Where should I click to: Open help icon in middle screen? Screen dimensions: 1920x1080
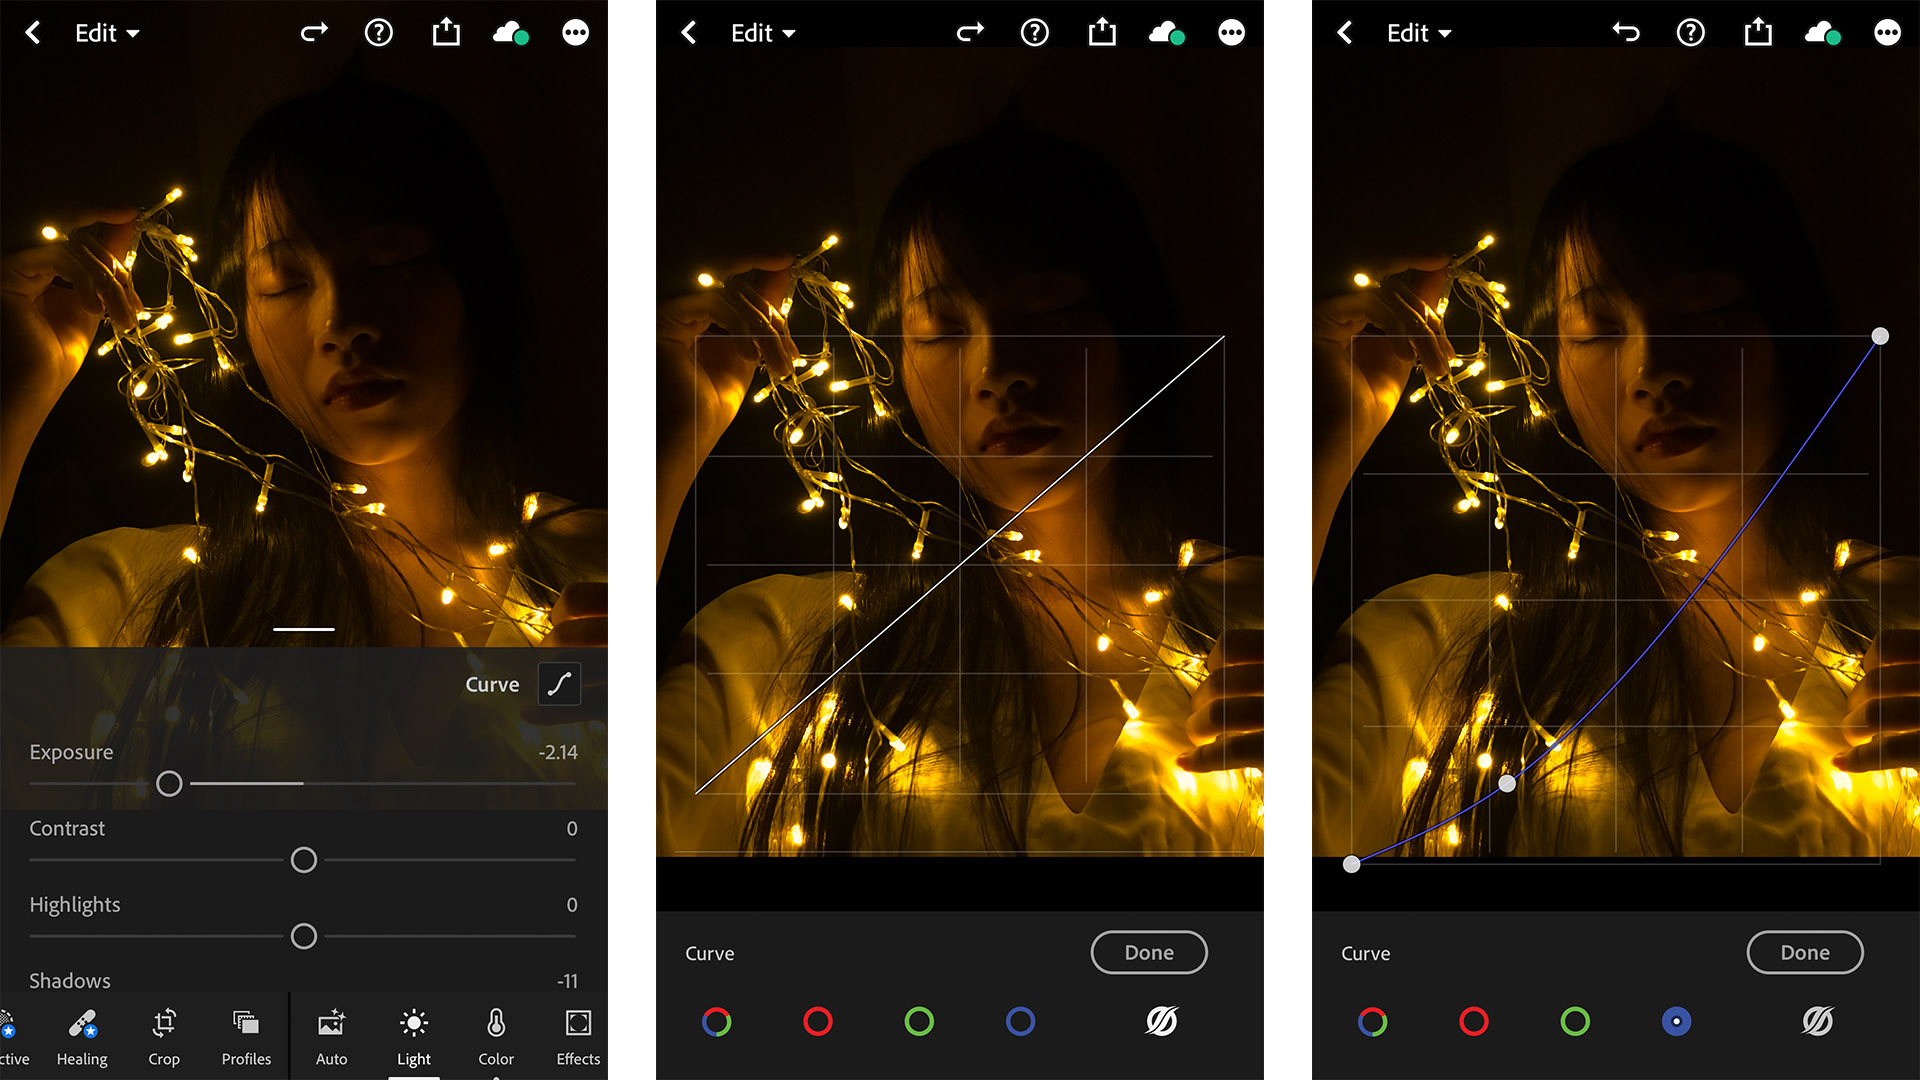point(1035,33)
